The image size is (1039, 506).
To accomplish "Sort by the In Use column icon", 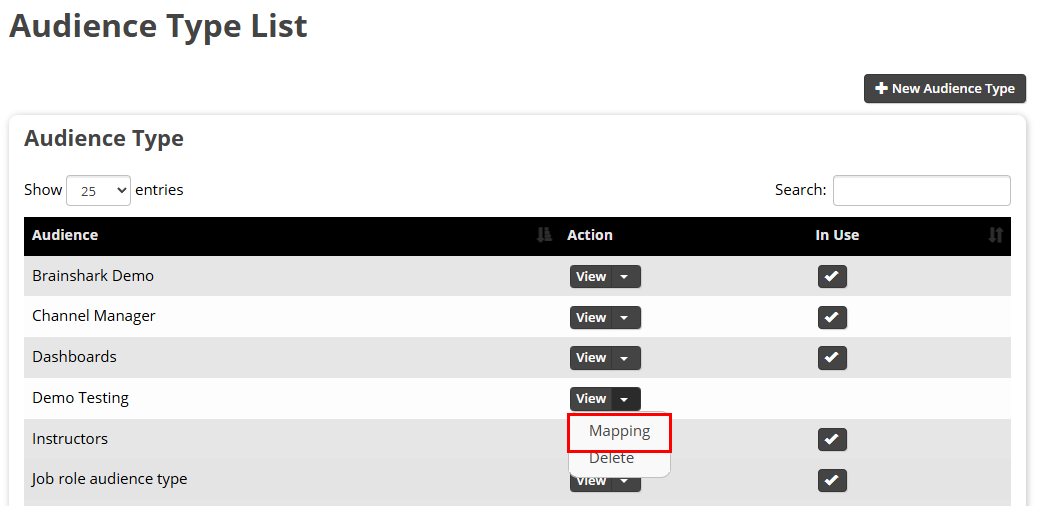I will tap(995, 235).
